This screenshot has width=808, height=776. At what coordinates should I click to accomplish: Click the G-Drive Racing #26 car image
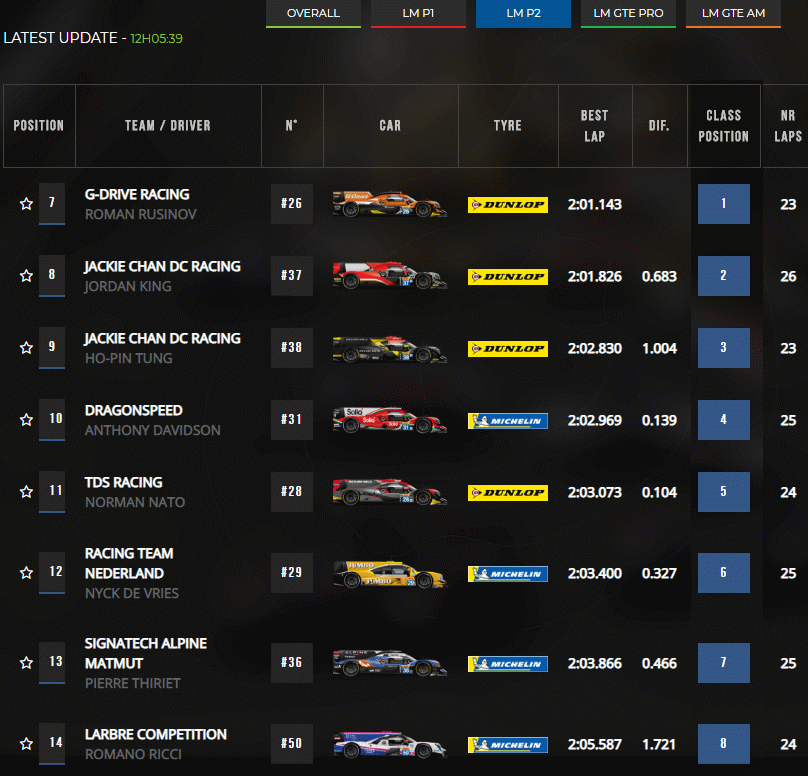click(x=389, y=204)
